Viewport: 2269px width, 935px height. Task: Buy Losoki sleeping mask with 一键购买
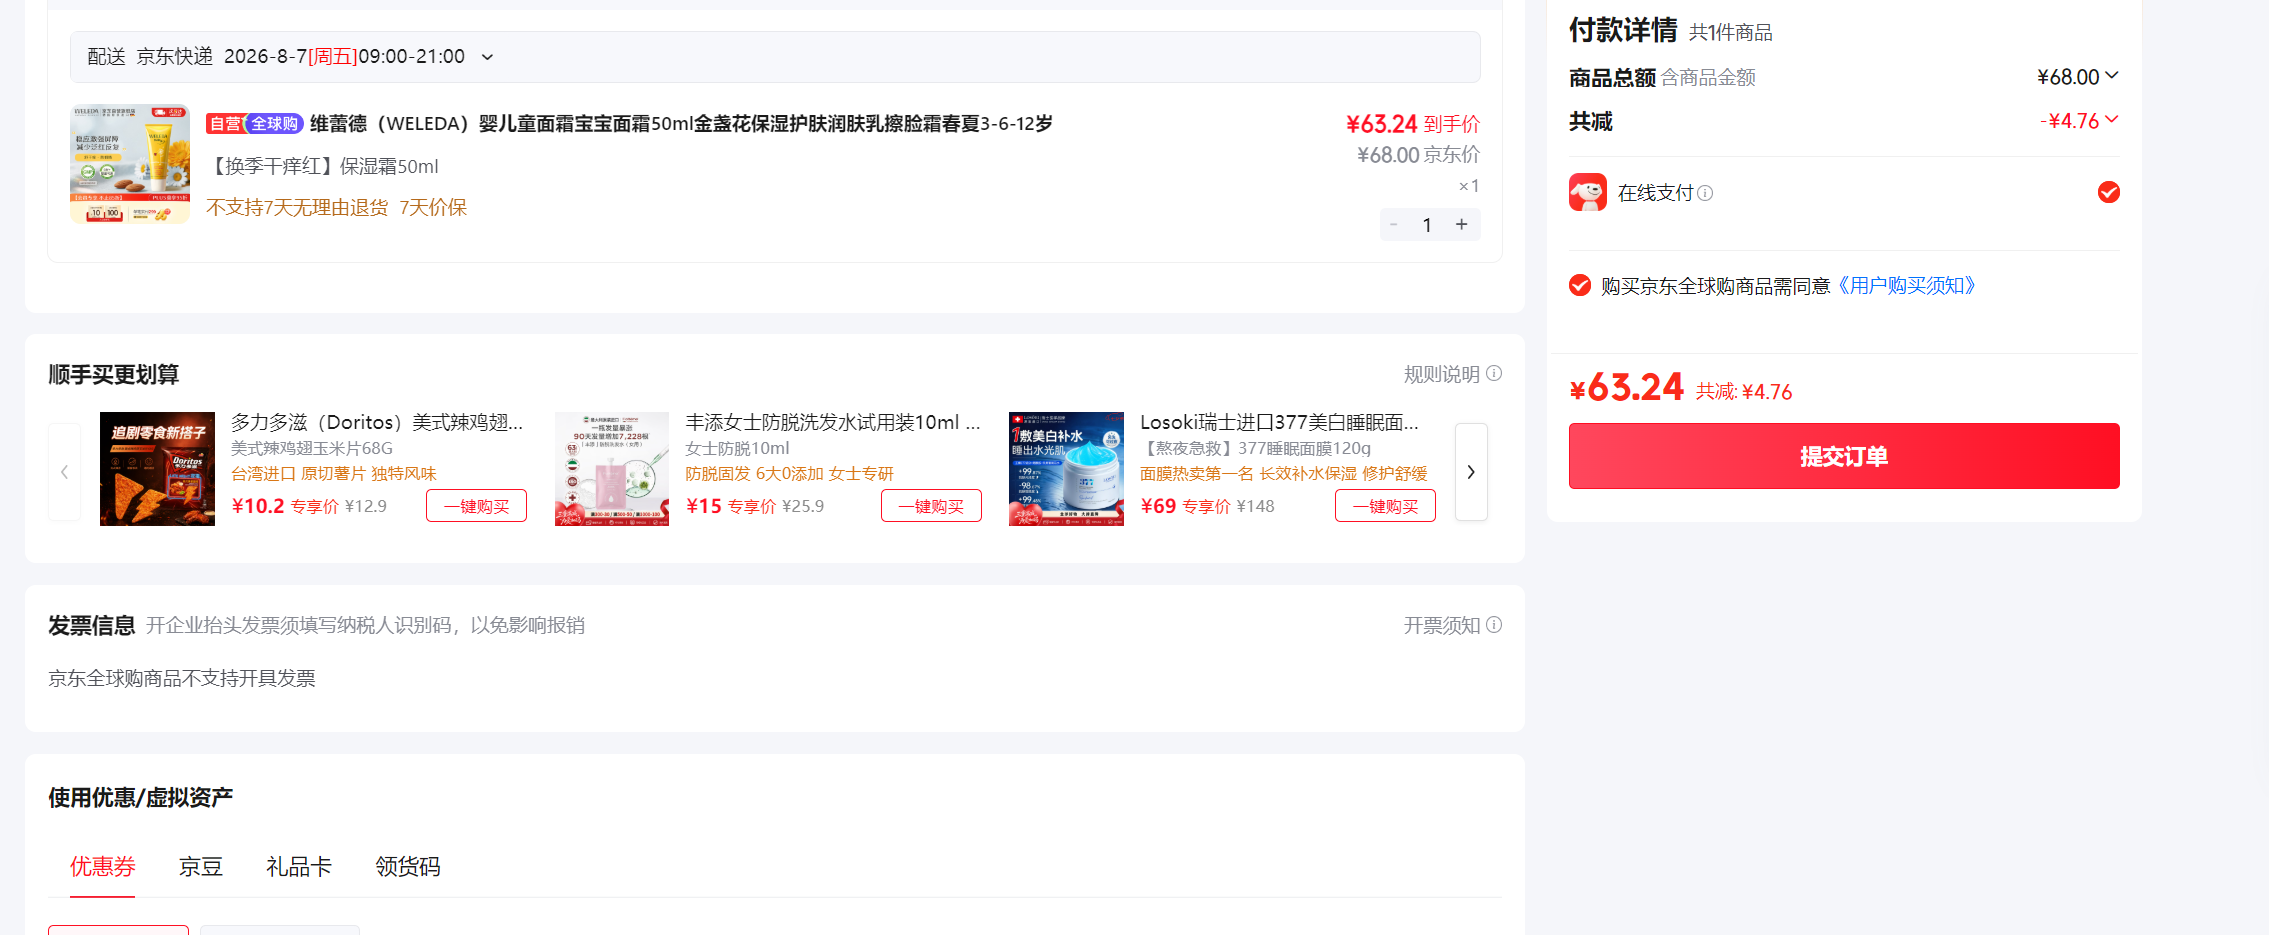1385,506
